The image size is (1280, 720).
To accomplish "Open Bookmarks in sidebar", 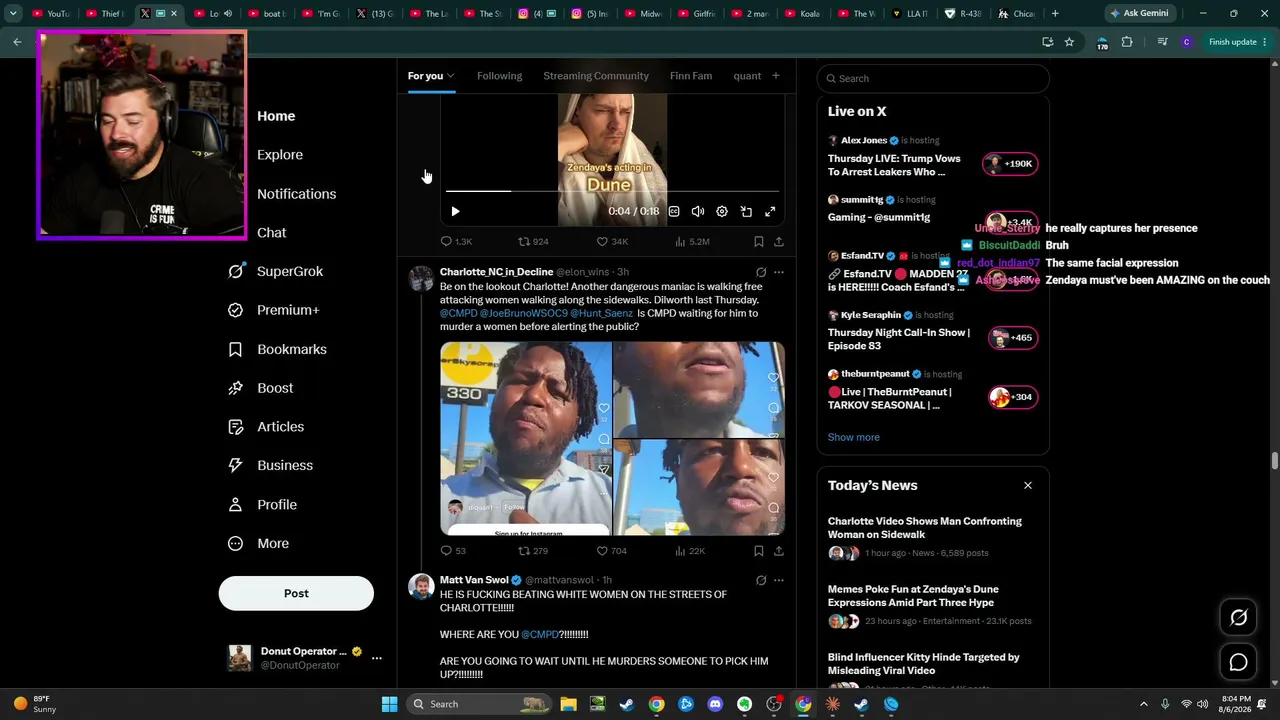I will coord(277,349).
